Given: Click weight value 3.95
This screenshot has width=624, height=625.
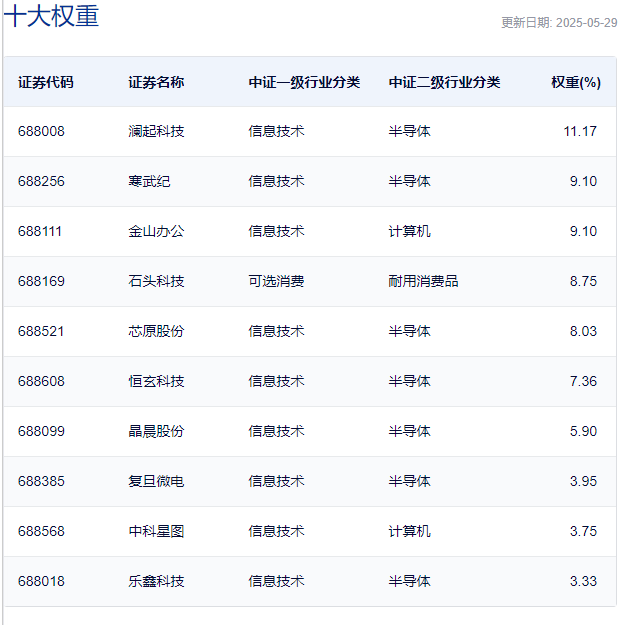Looking at the screenshot, I should point(583,482).
